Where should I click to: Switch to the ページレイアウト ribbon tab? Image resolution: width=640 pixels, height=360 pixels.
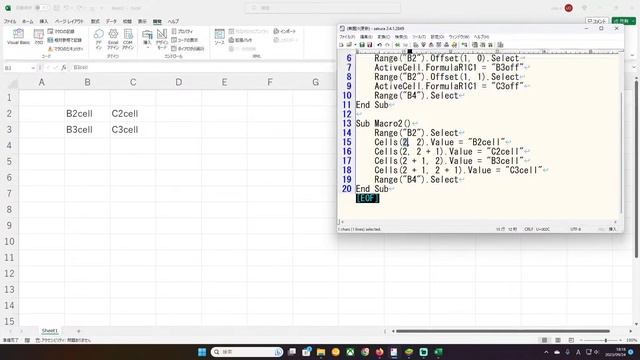pos(69,21)
